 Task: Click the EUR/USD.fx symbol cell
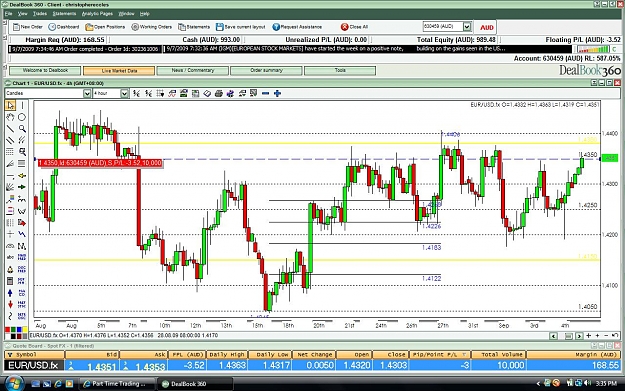pos(34,365)
